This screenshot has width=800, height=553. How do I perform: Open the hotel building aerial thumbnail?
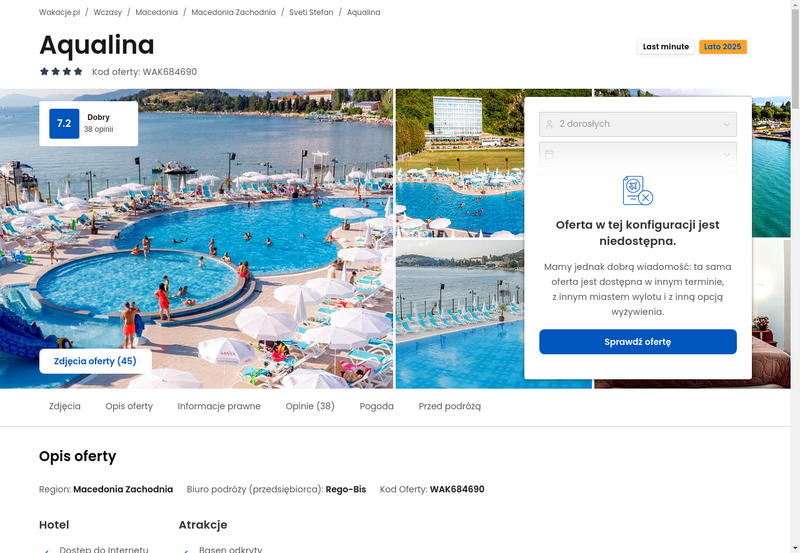(x=460, y=163)
